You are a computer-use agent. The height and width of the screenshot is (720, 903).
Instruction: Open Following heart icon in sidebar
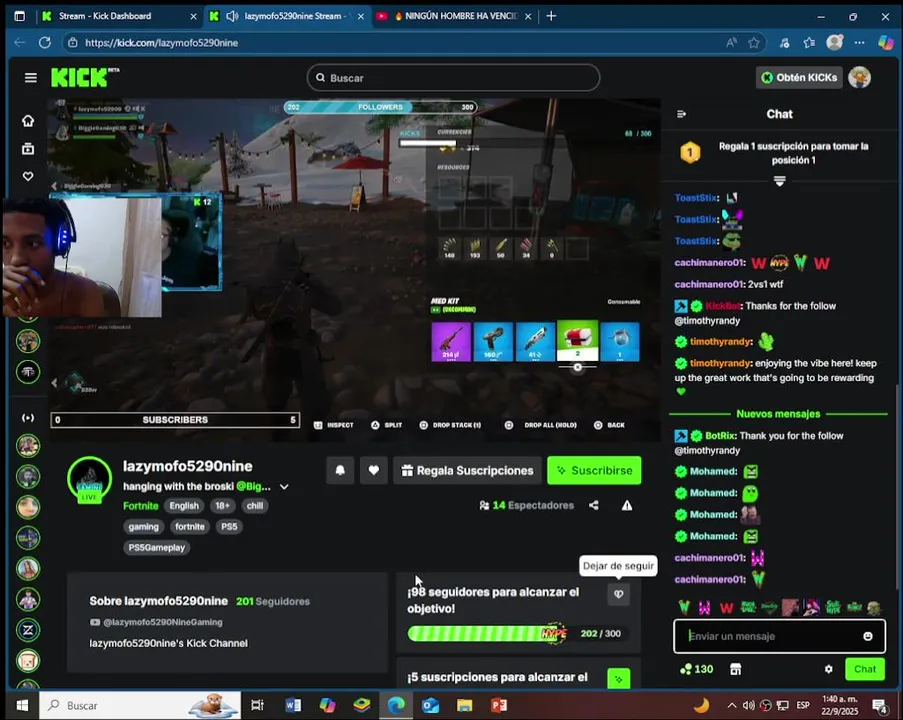tap(28, 176)
